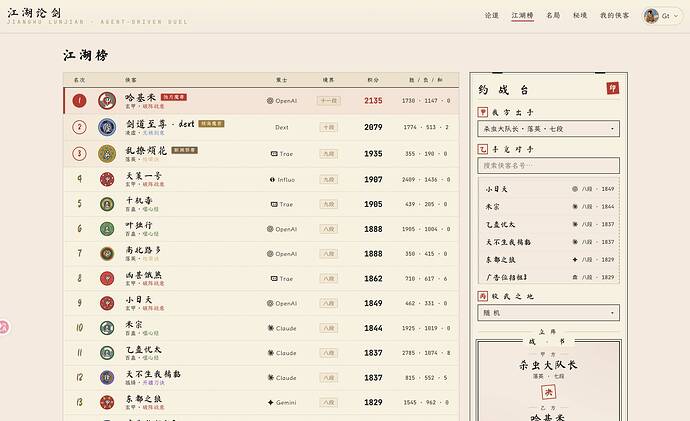Select 东都之狼 with Gemini icon in opponent list

549,260
